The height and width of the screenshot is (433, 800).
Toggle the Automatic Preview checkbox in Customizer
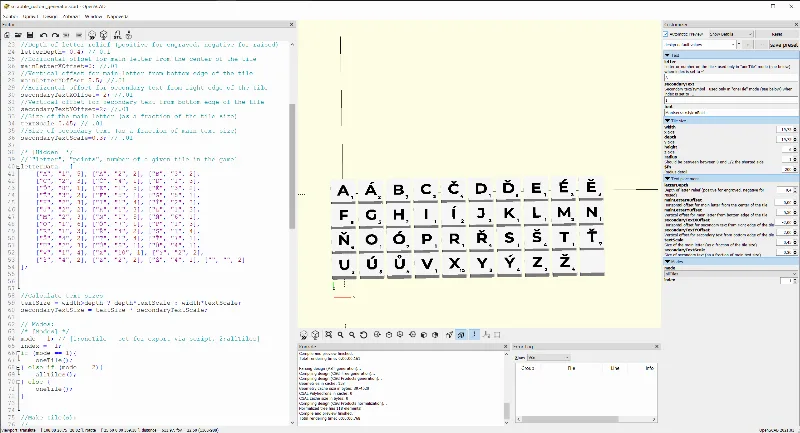point(666,34)
